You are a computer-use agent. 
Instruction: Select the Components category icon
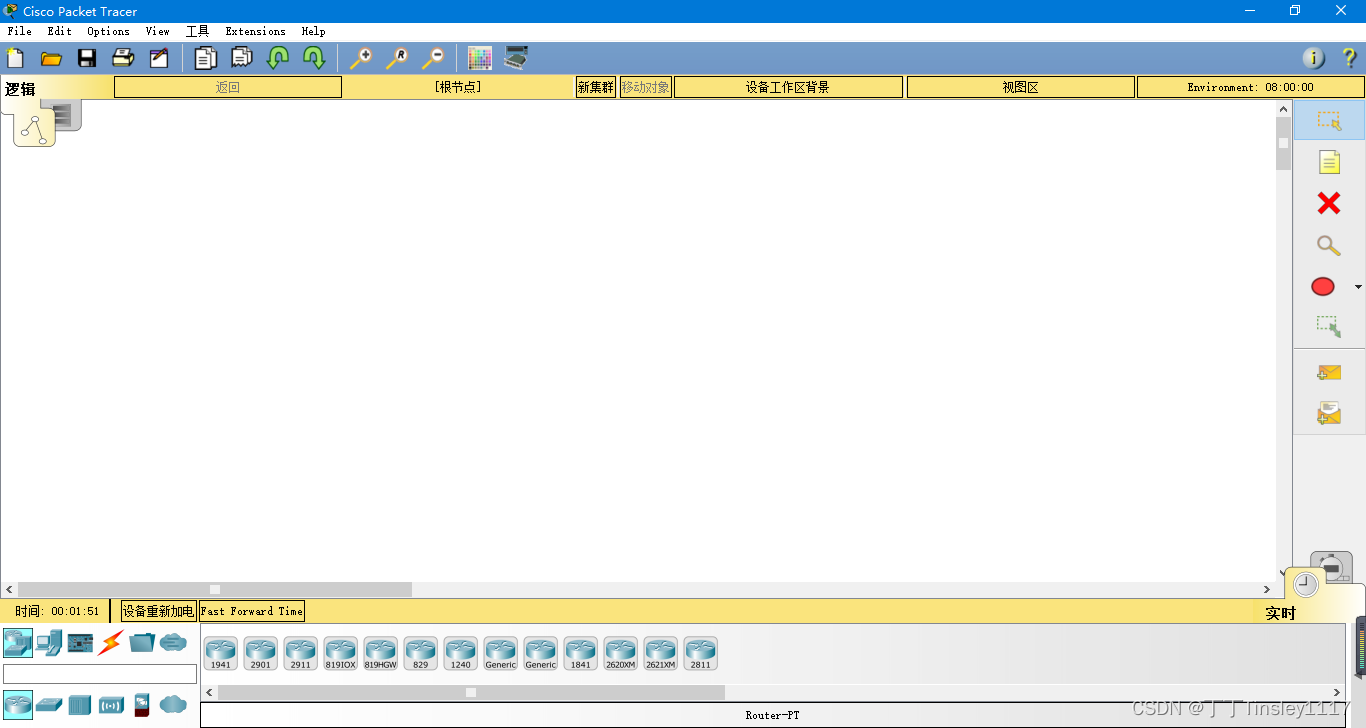80,642
